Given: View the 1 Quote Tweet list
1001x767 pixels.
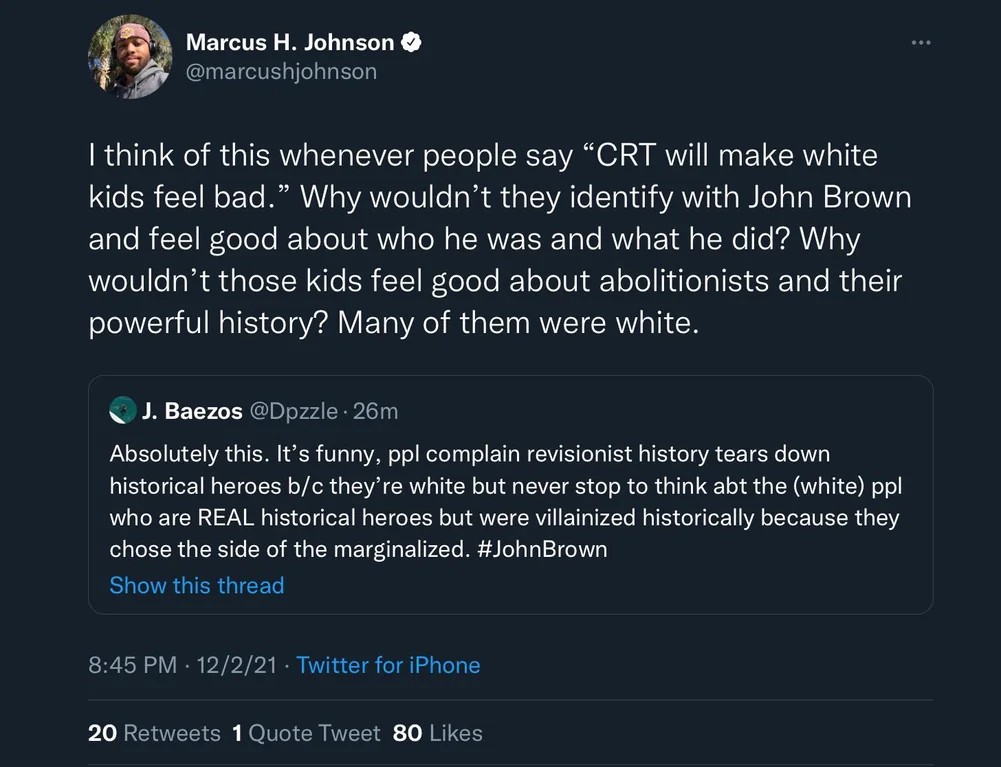Looking at the screenshot, I should [x=306, y=733].
